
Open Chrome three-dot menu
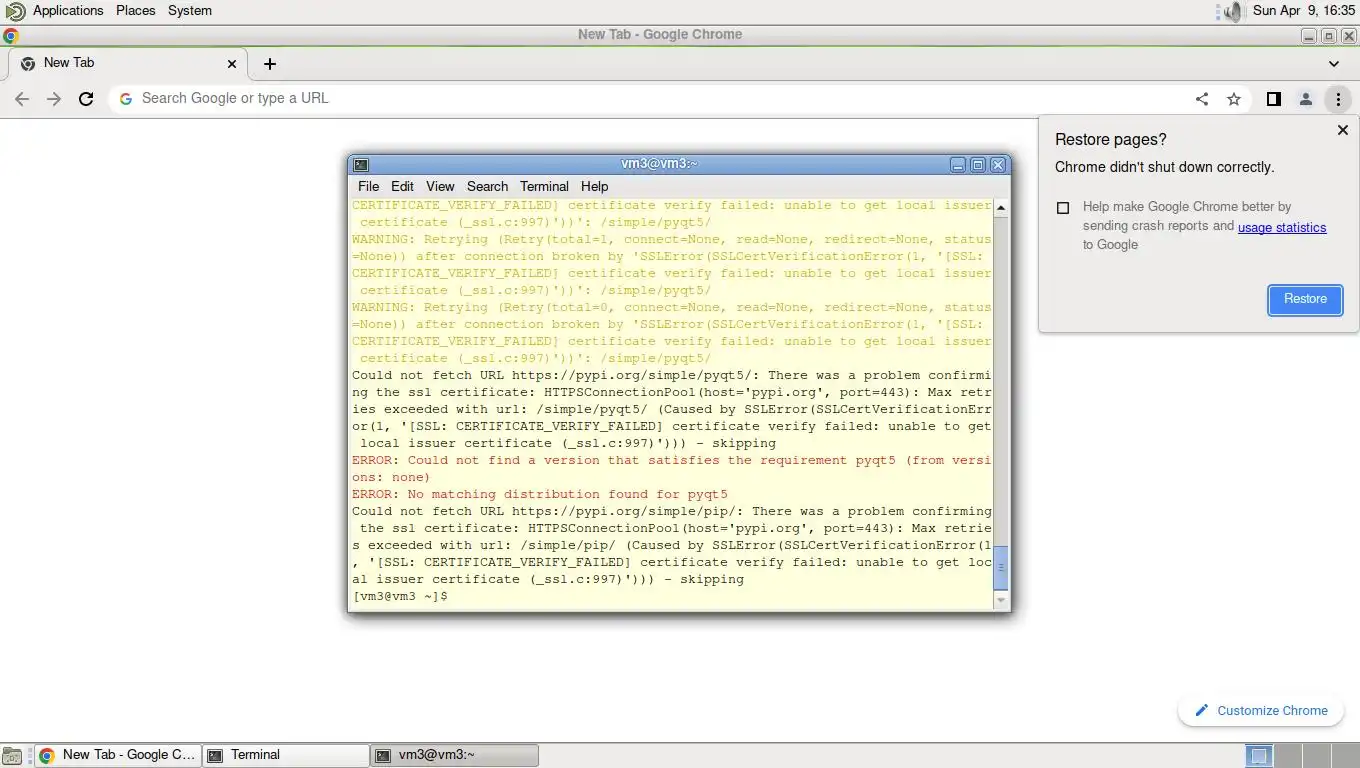(x=1338, y=99)
